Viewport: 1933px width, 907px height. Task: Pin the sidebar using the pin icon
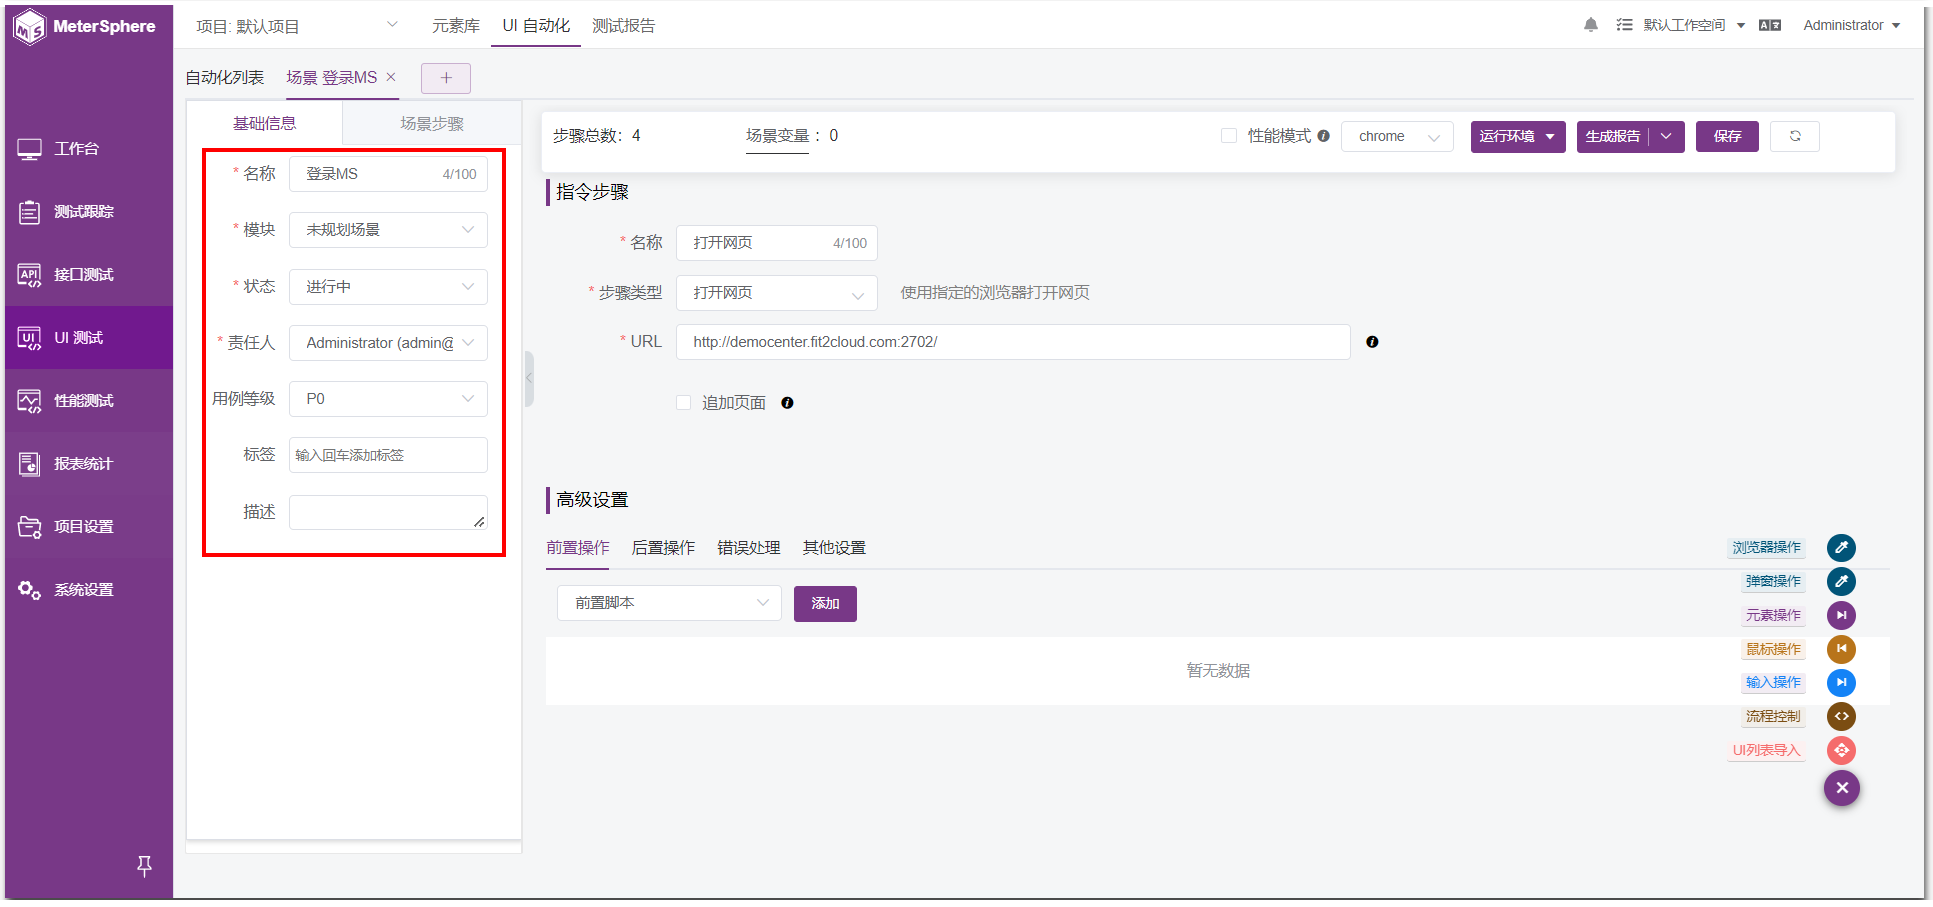point(144,866)
